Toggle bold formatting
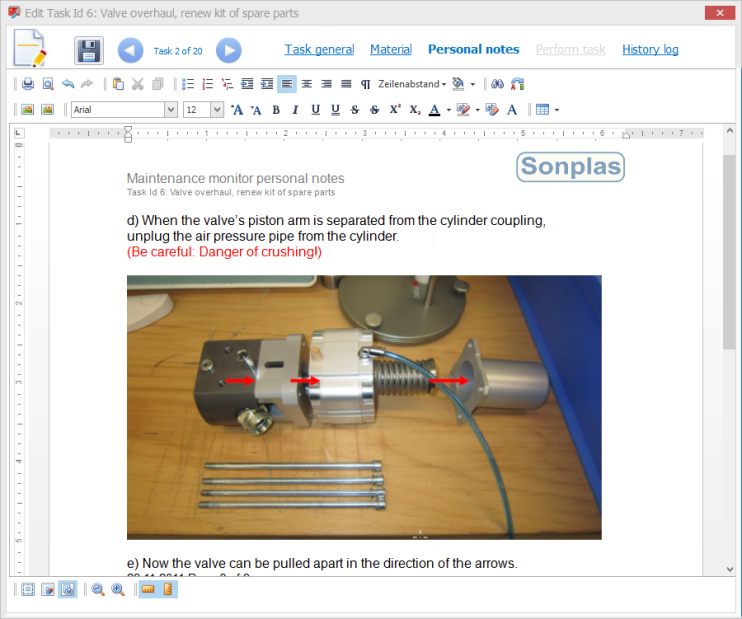This screenshot has height=619, width=742. click(x=276, y=110)
